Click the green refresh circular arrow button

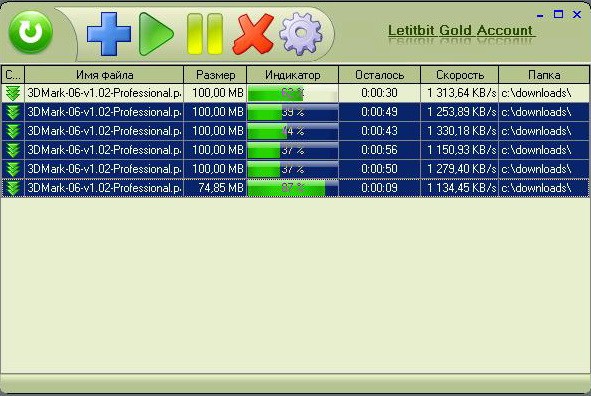point(30,32)
